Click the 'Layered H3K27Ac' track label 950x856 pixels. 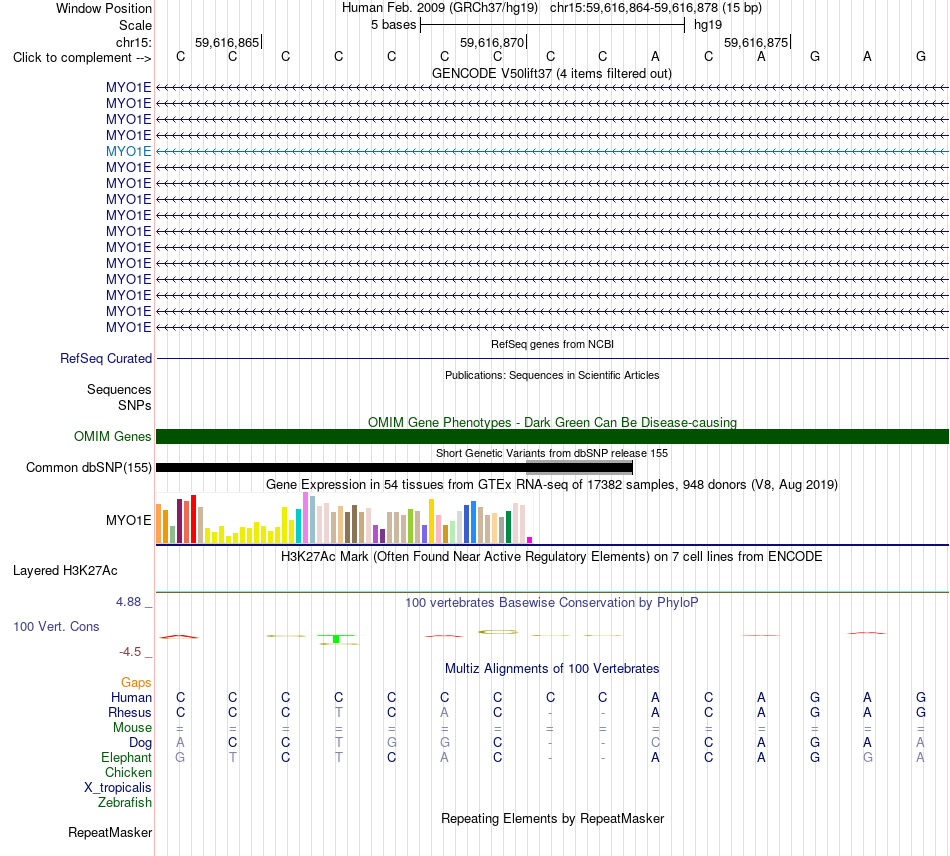pos(65,571)
